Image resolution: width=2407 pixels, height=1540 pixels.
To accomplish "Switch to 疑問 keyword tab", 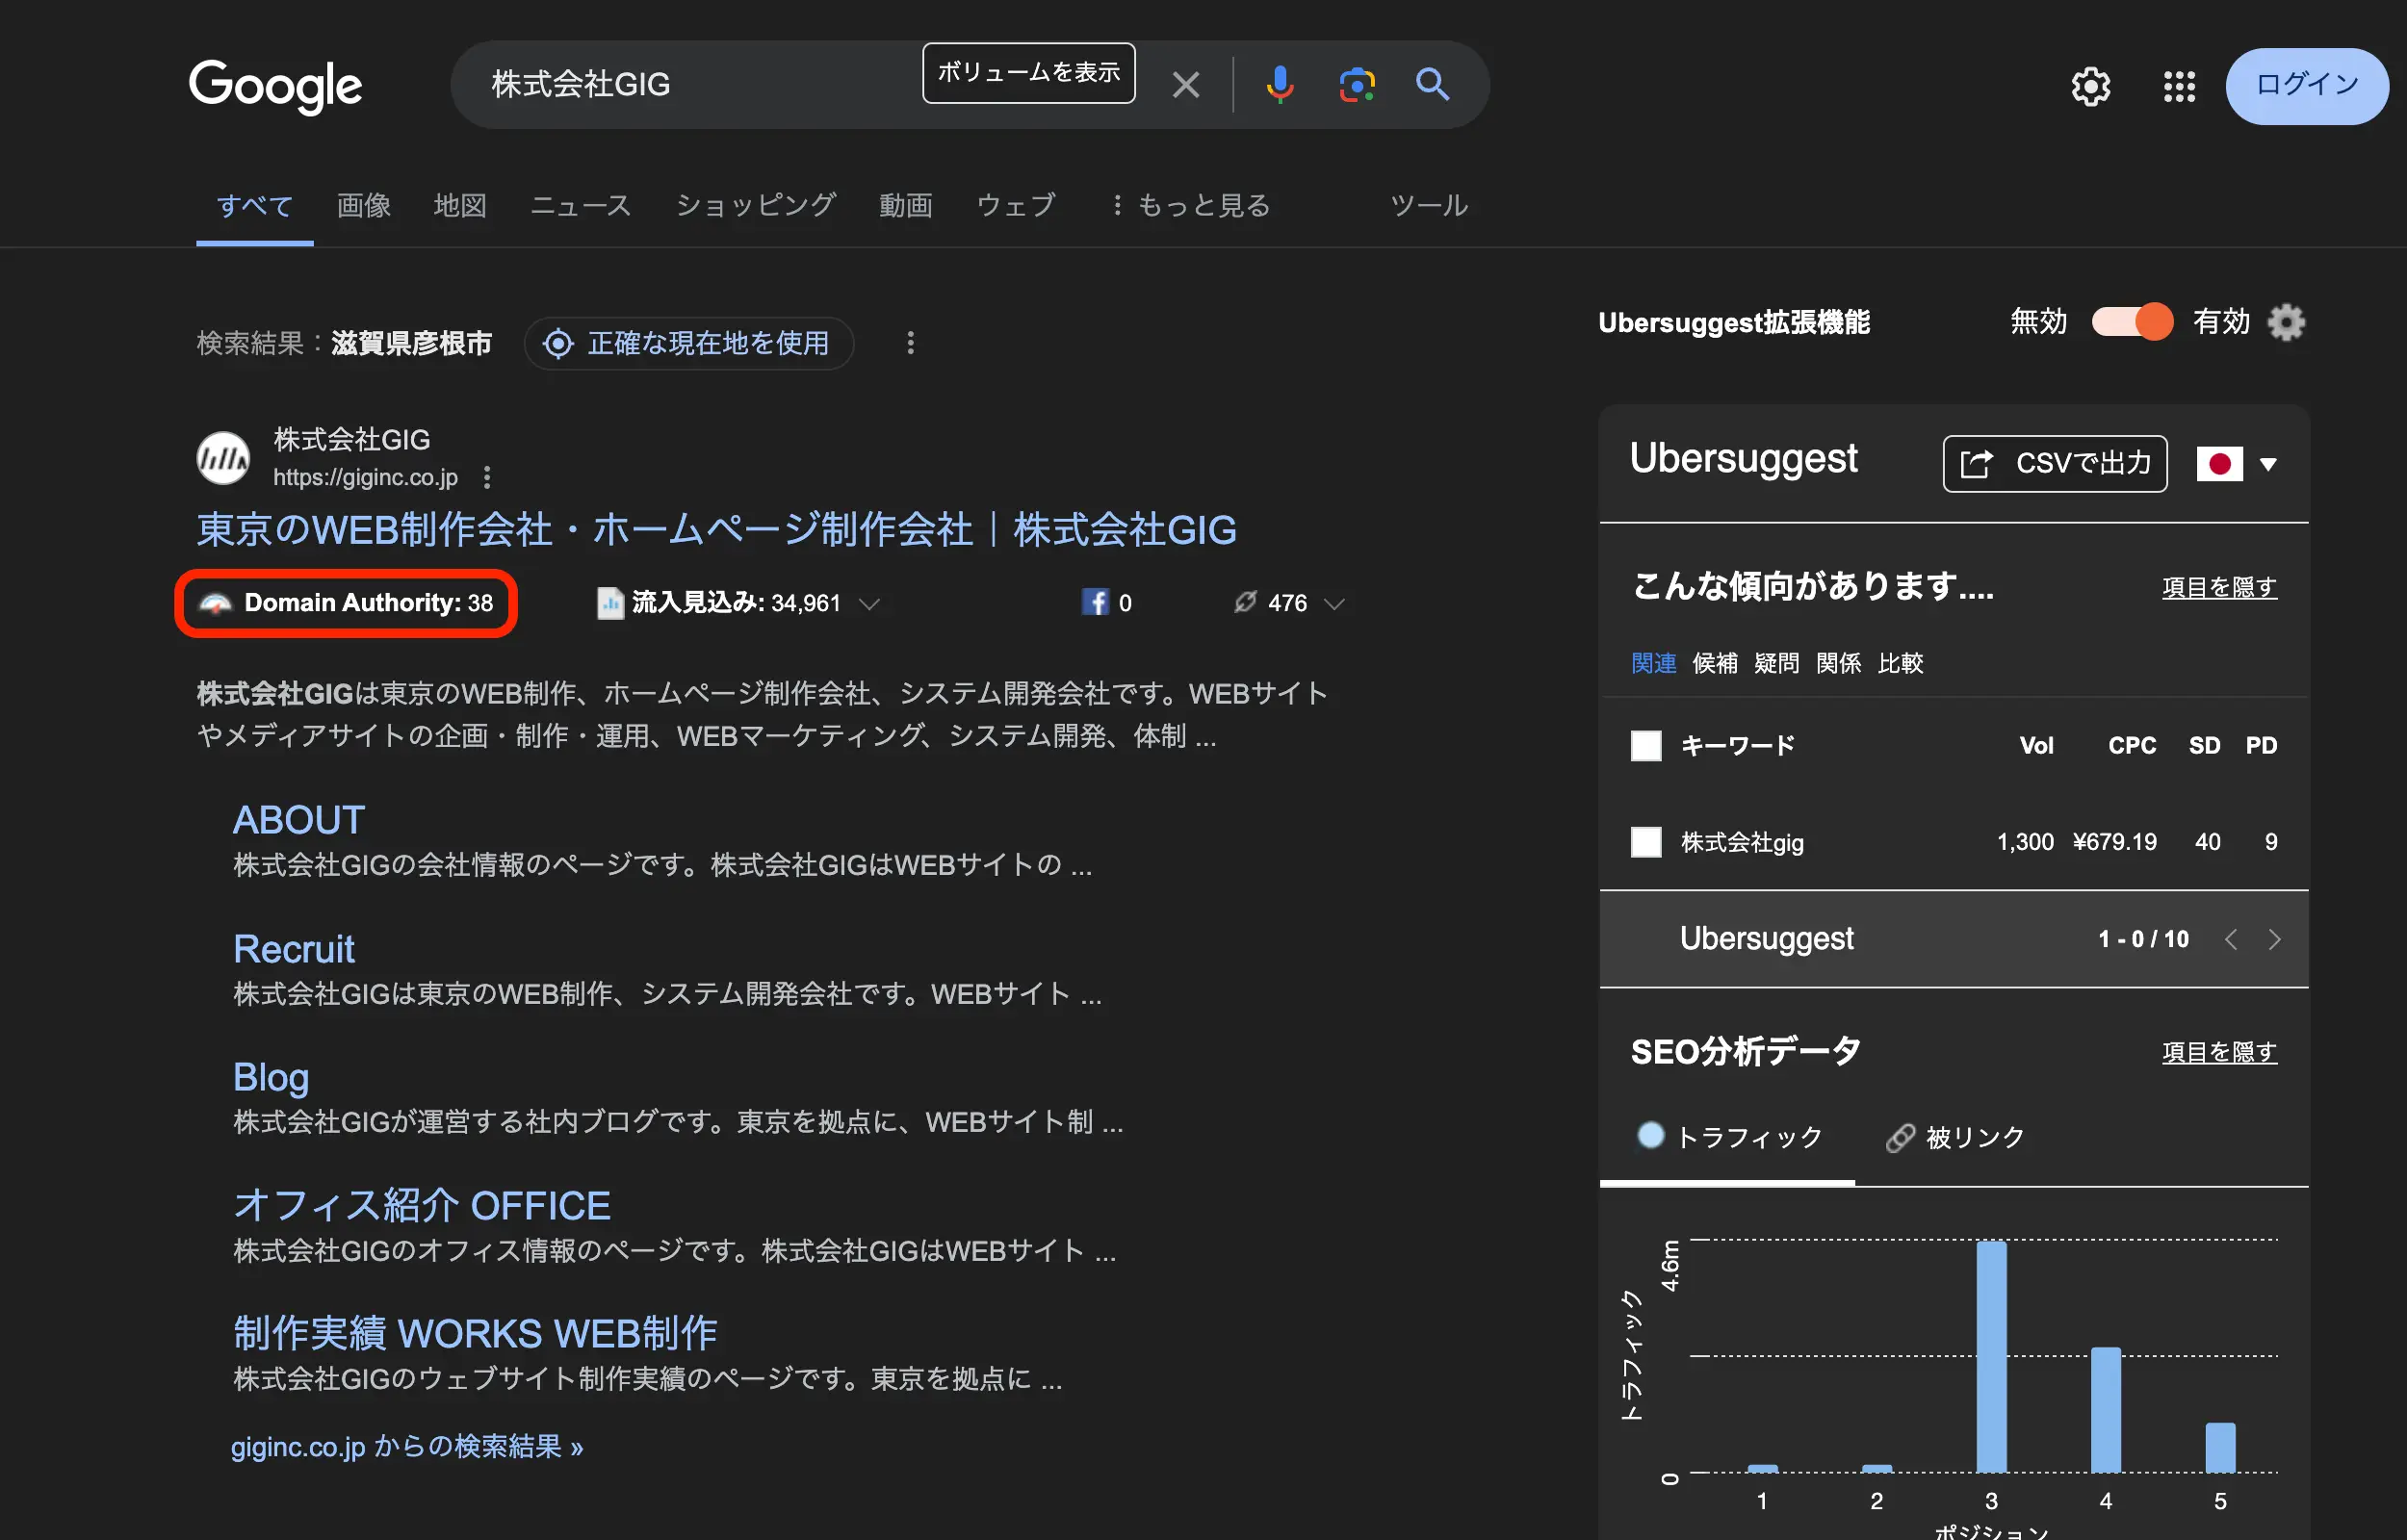I will (1776, 663).
